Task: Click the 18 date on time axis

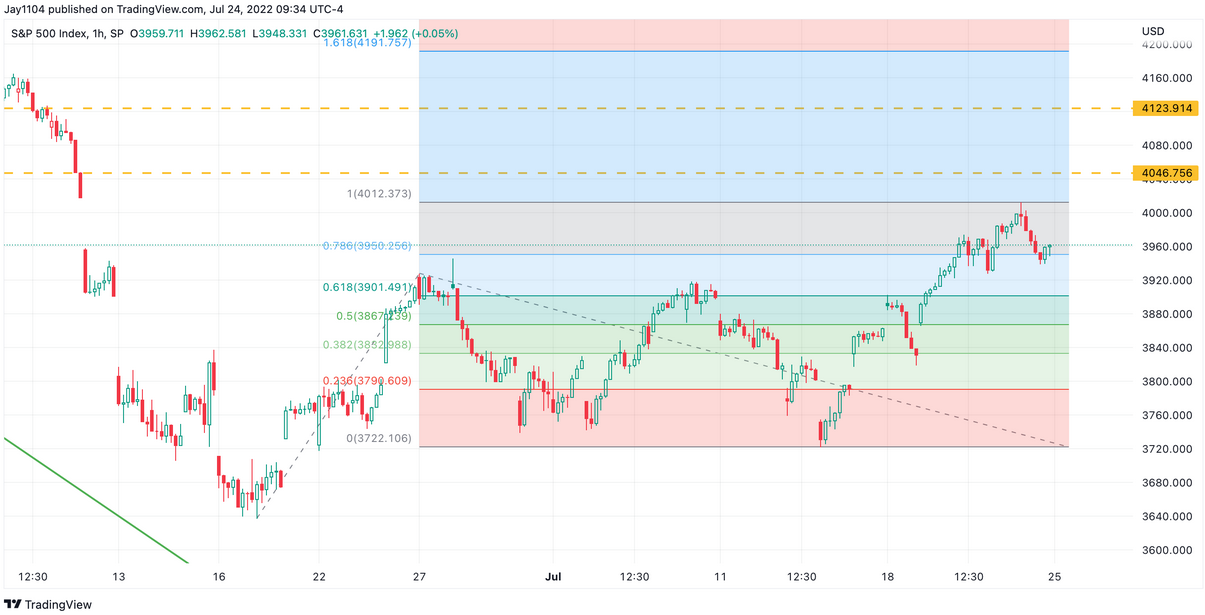Action: pos(885,577)
